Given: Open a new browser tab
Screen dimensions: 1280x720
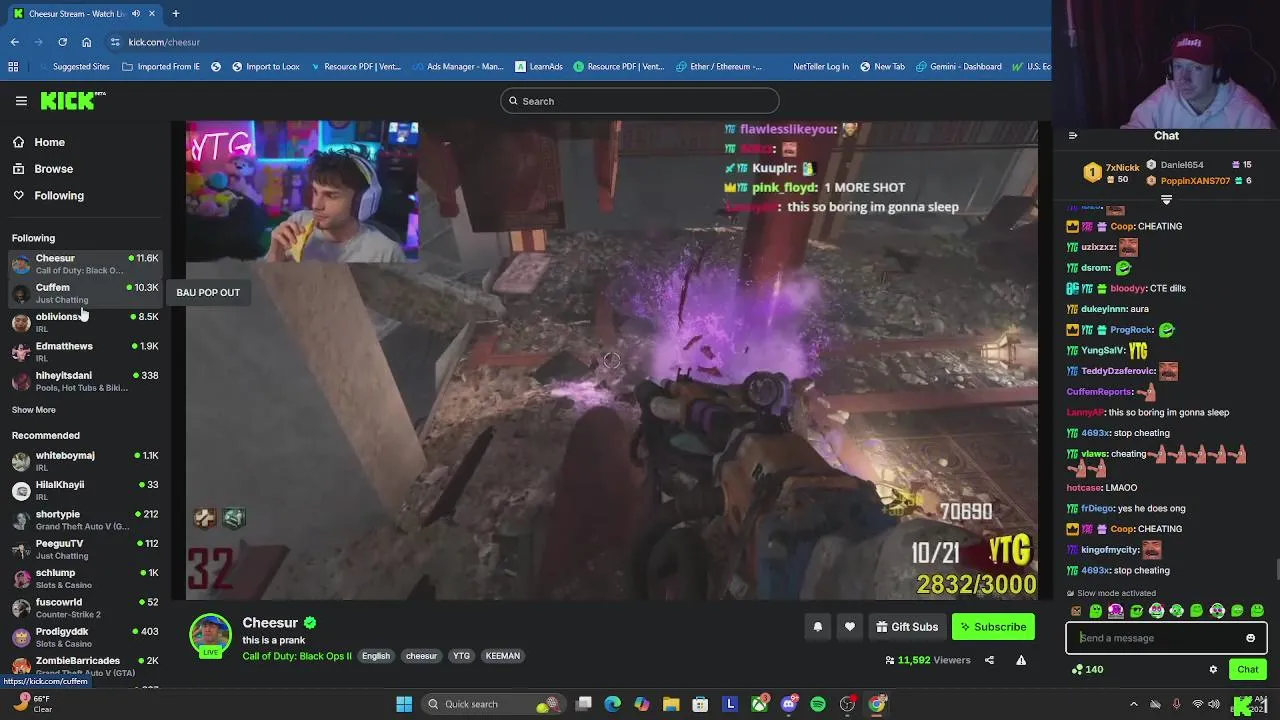Looking at the screenshot, I should click(175, 14).
